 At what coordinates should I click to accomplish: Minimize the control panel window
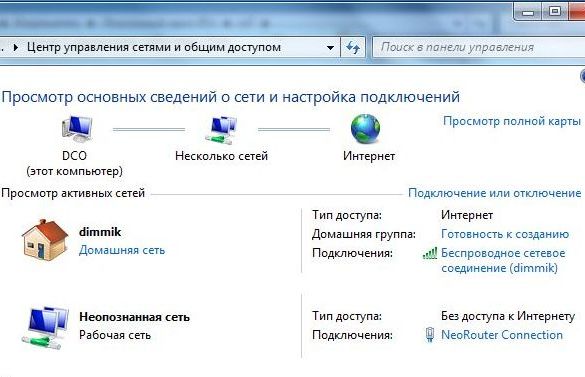pyautogui.click(x=528, y=12)
